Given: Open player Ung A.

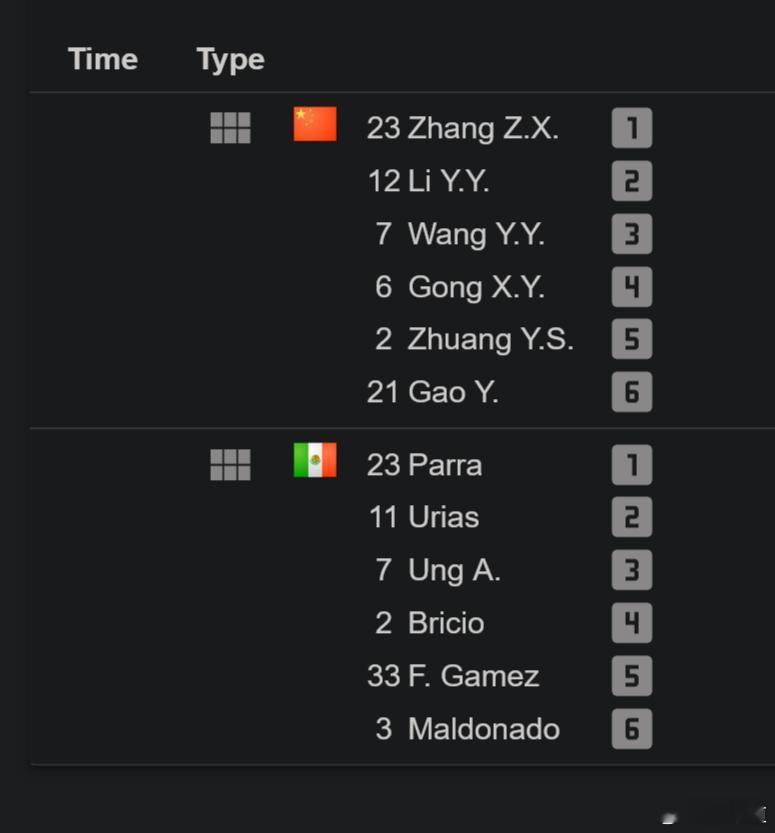Looking at the screenshot, I should pos(438,571).
